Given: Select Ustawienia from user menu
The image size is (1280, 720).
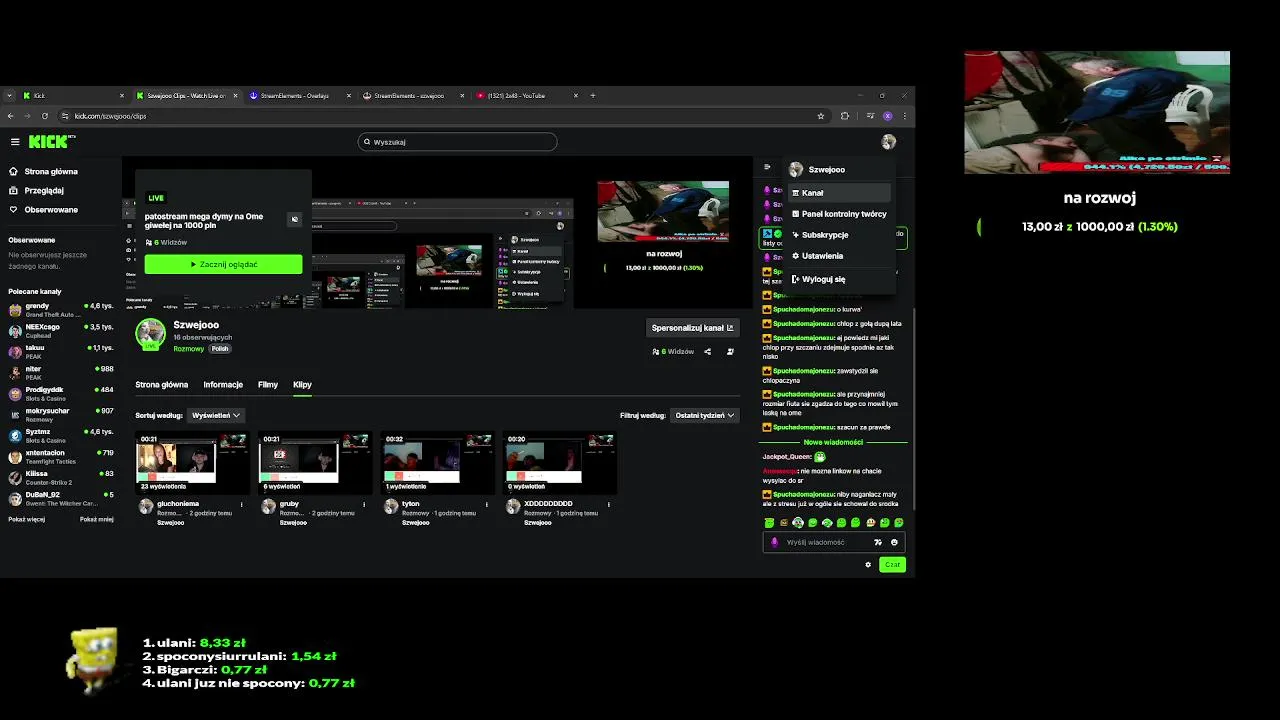Looking at the screenshot, I should 838,256.
